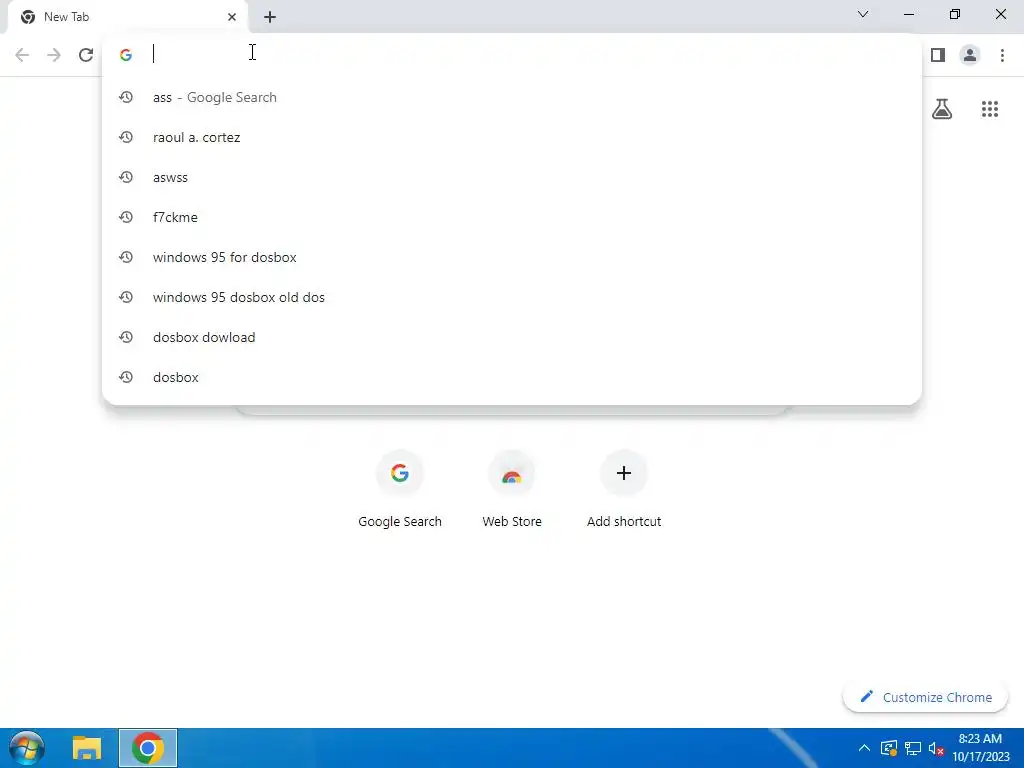Select the 'dosbox dowload' suggestion
The width and height of the screenshot is (1024, 768).
point(511,337)
